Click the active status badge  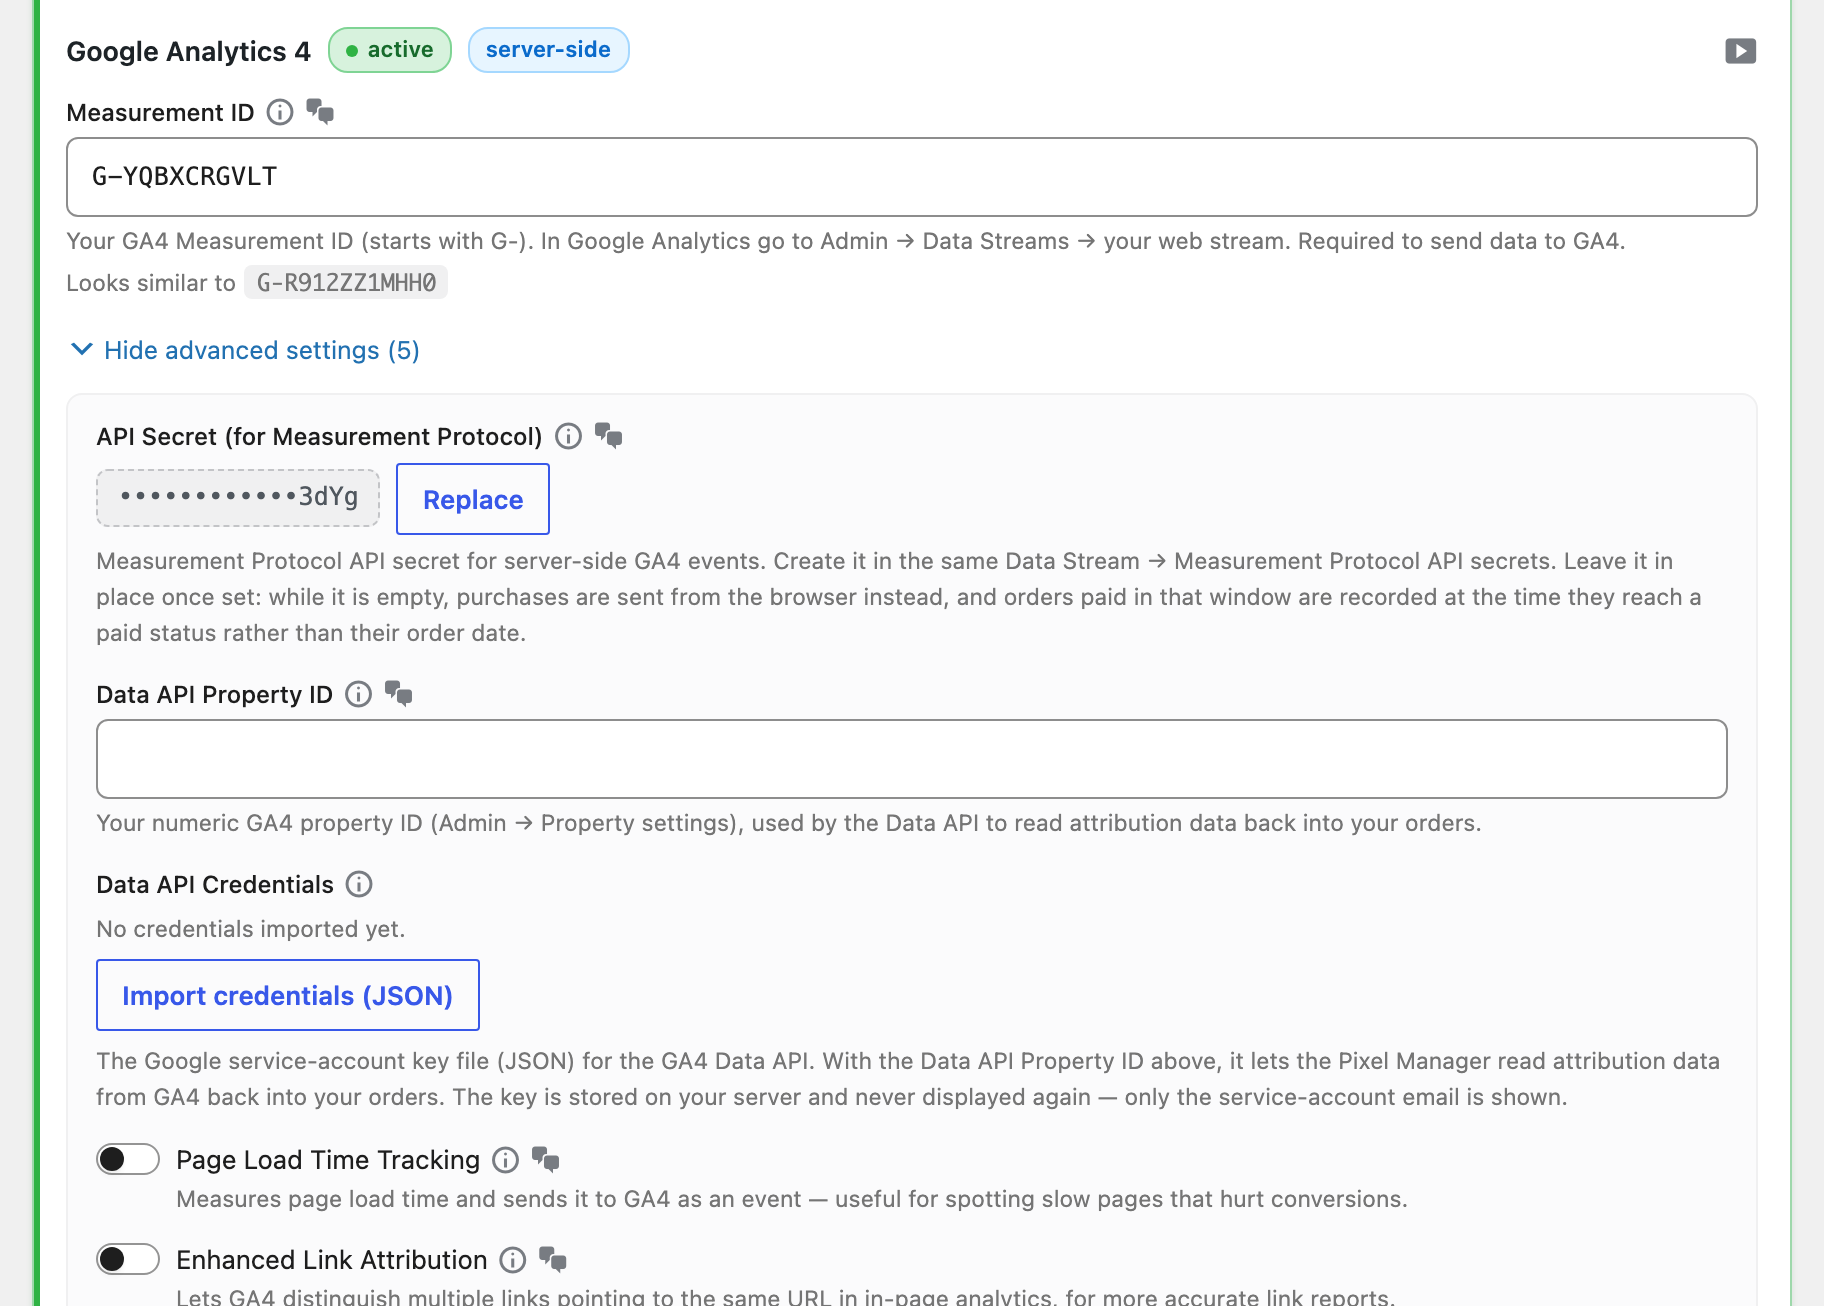pos(390,50)
